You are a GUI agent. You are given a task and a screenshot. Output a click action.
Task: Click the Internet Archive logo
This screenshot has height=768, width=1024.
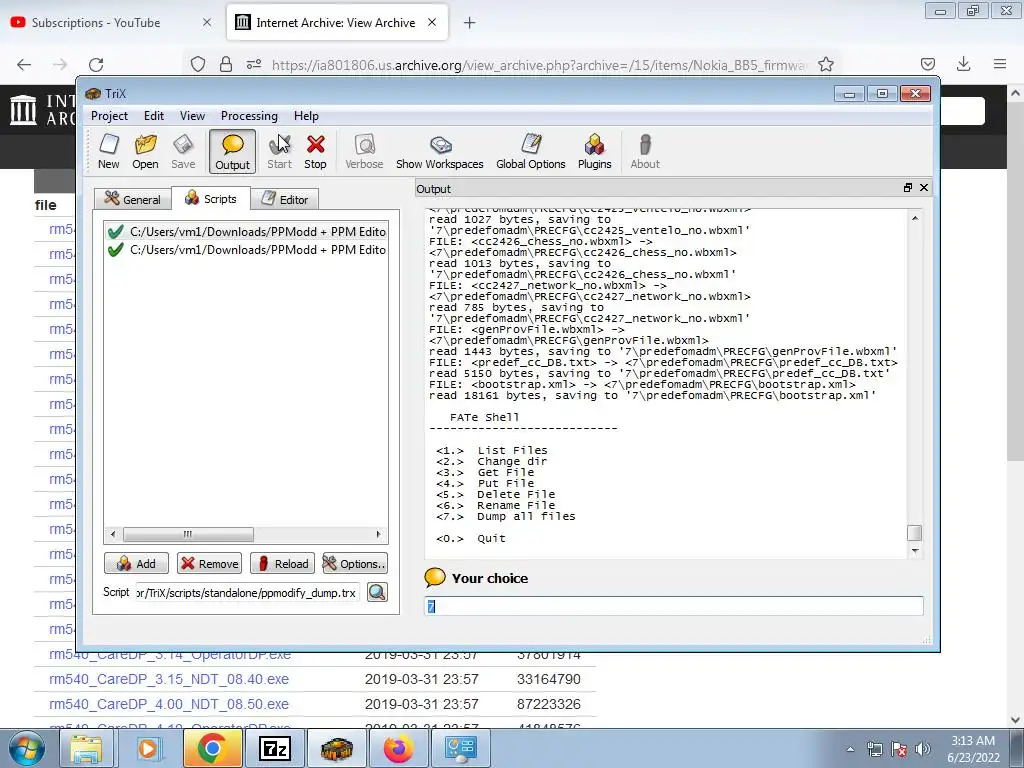24,110
